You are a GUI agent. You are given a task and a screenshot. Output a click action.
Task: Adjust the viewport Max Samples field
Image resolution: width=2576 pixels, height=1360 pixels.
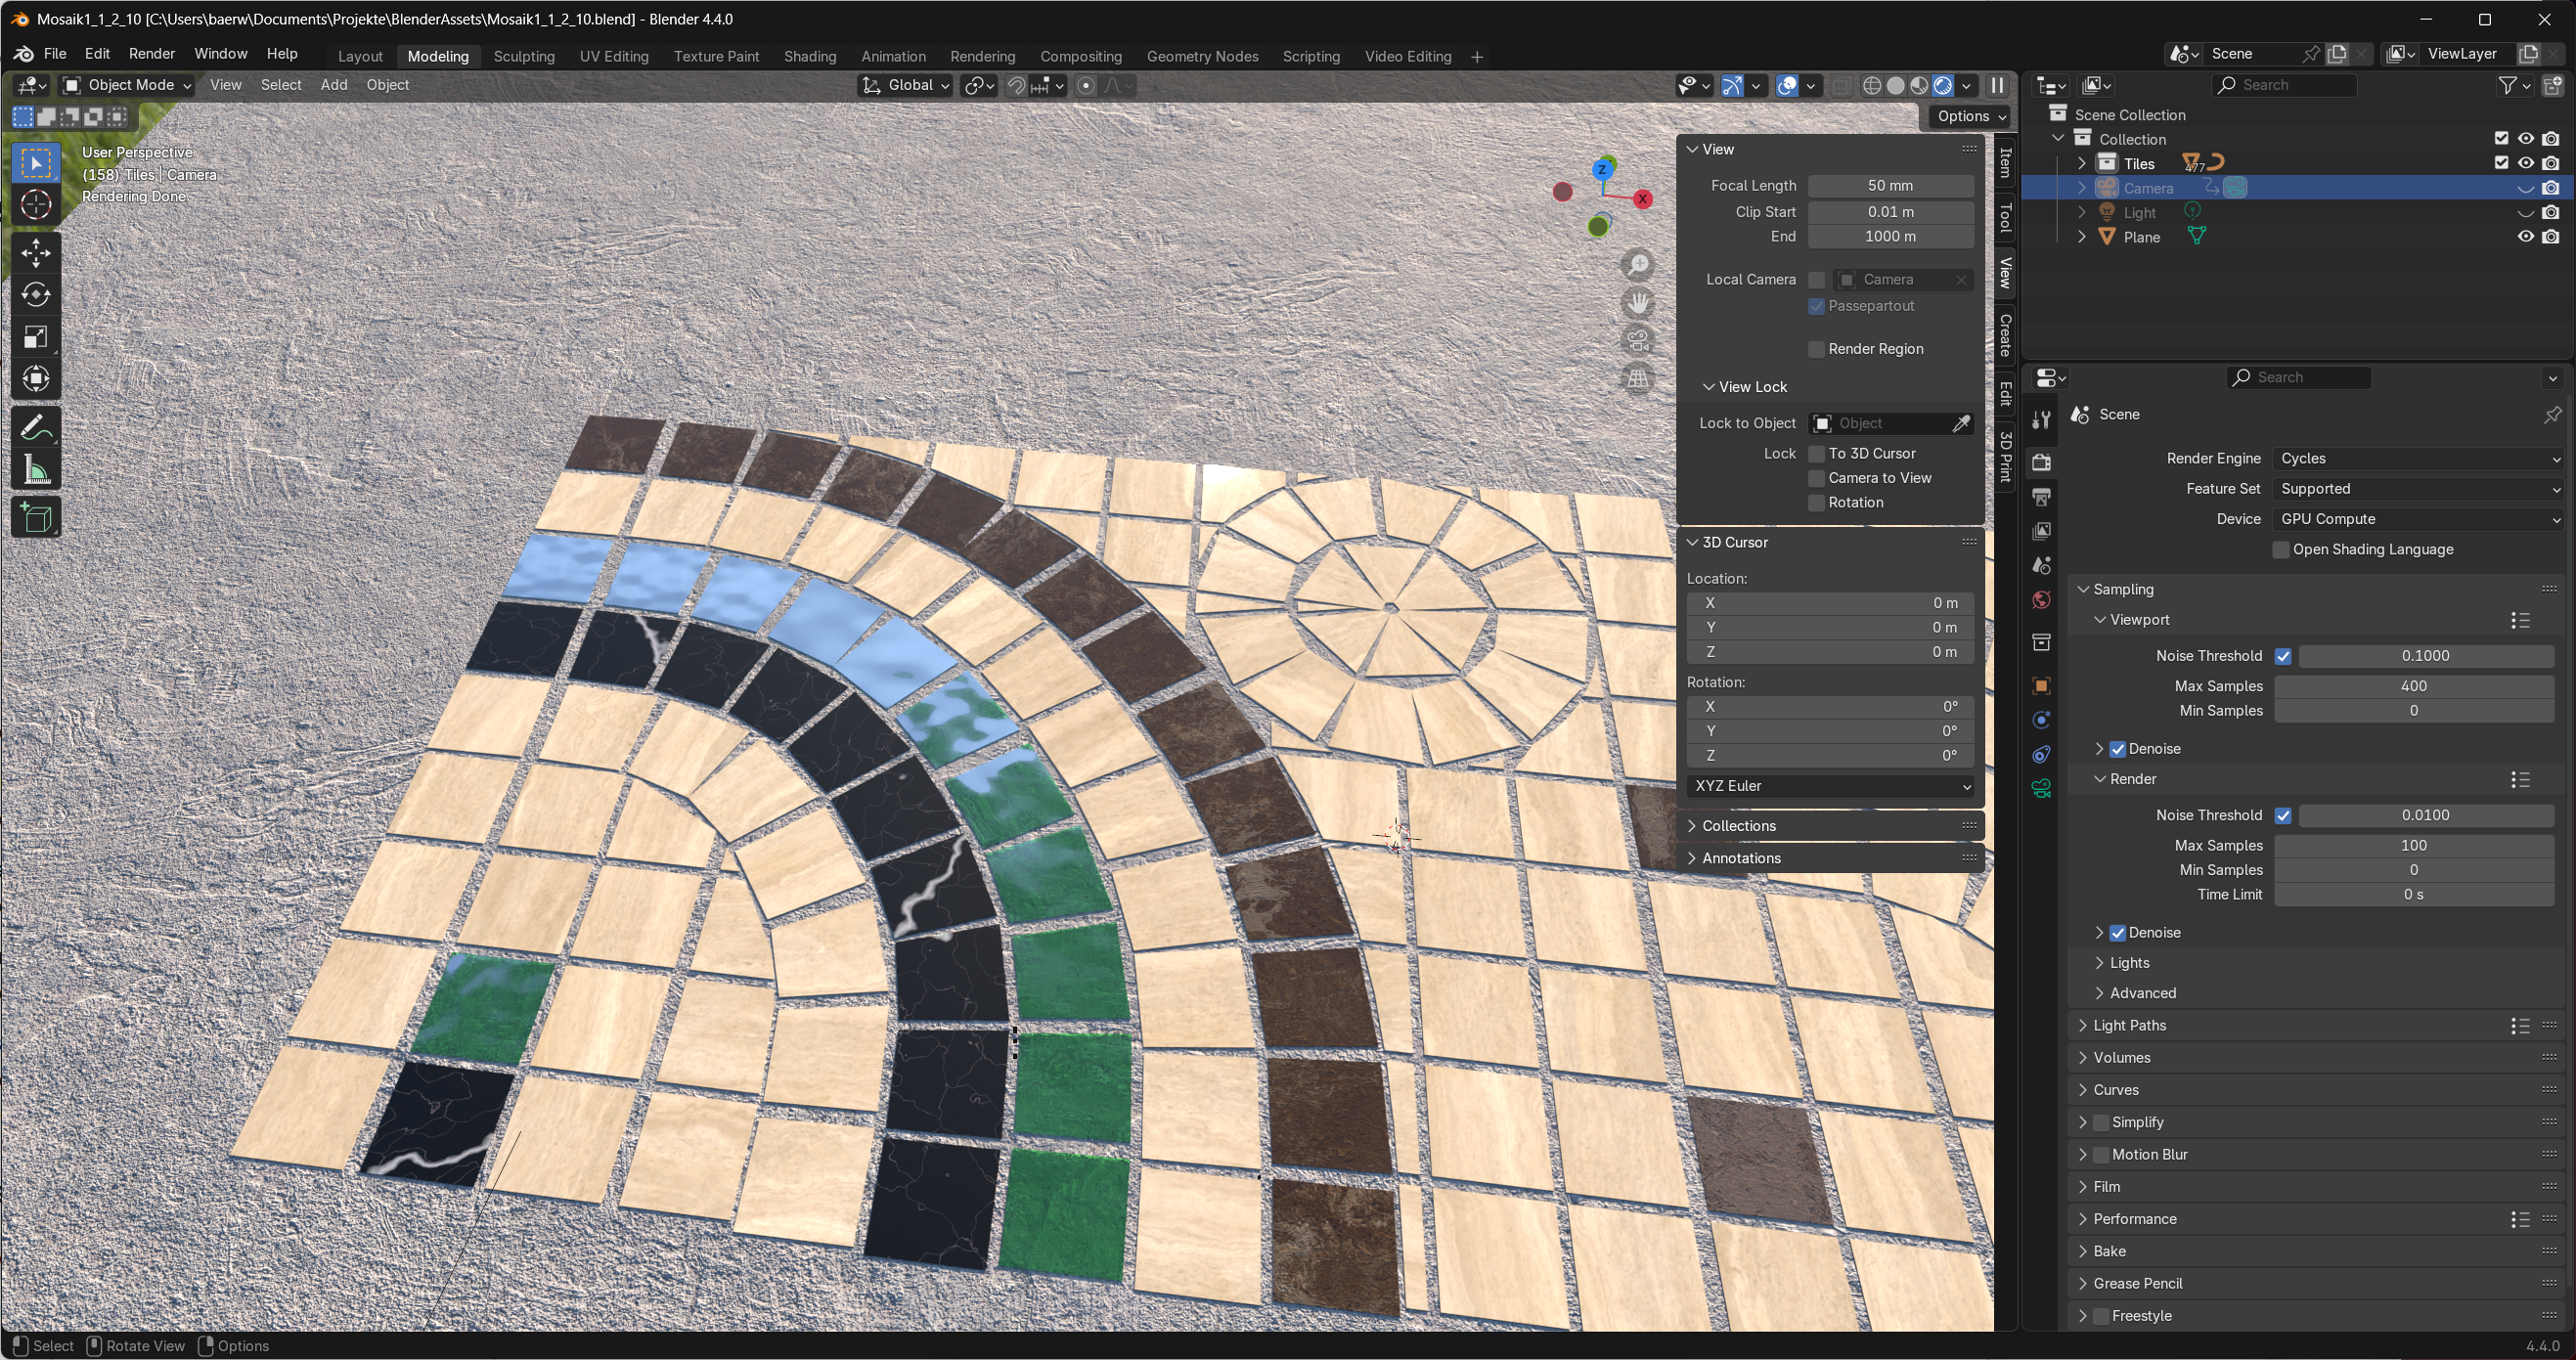2412,686
